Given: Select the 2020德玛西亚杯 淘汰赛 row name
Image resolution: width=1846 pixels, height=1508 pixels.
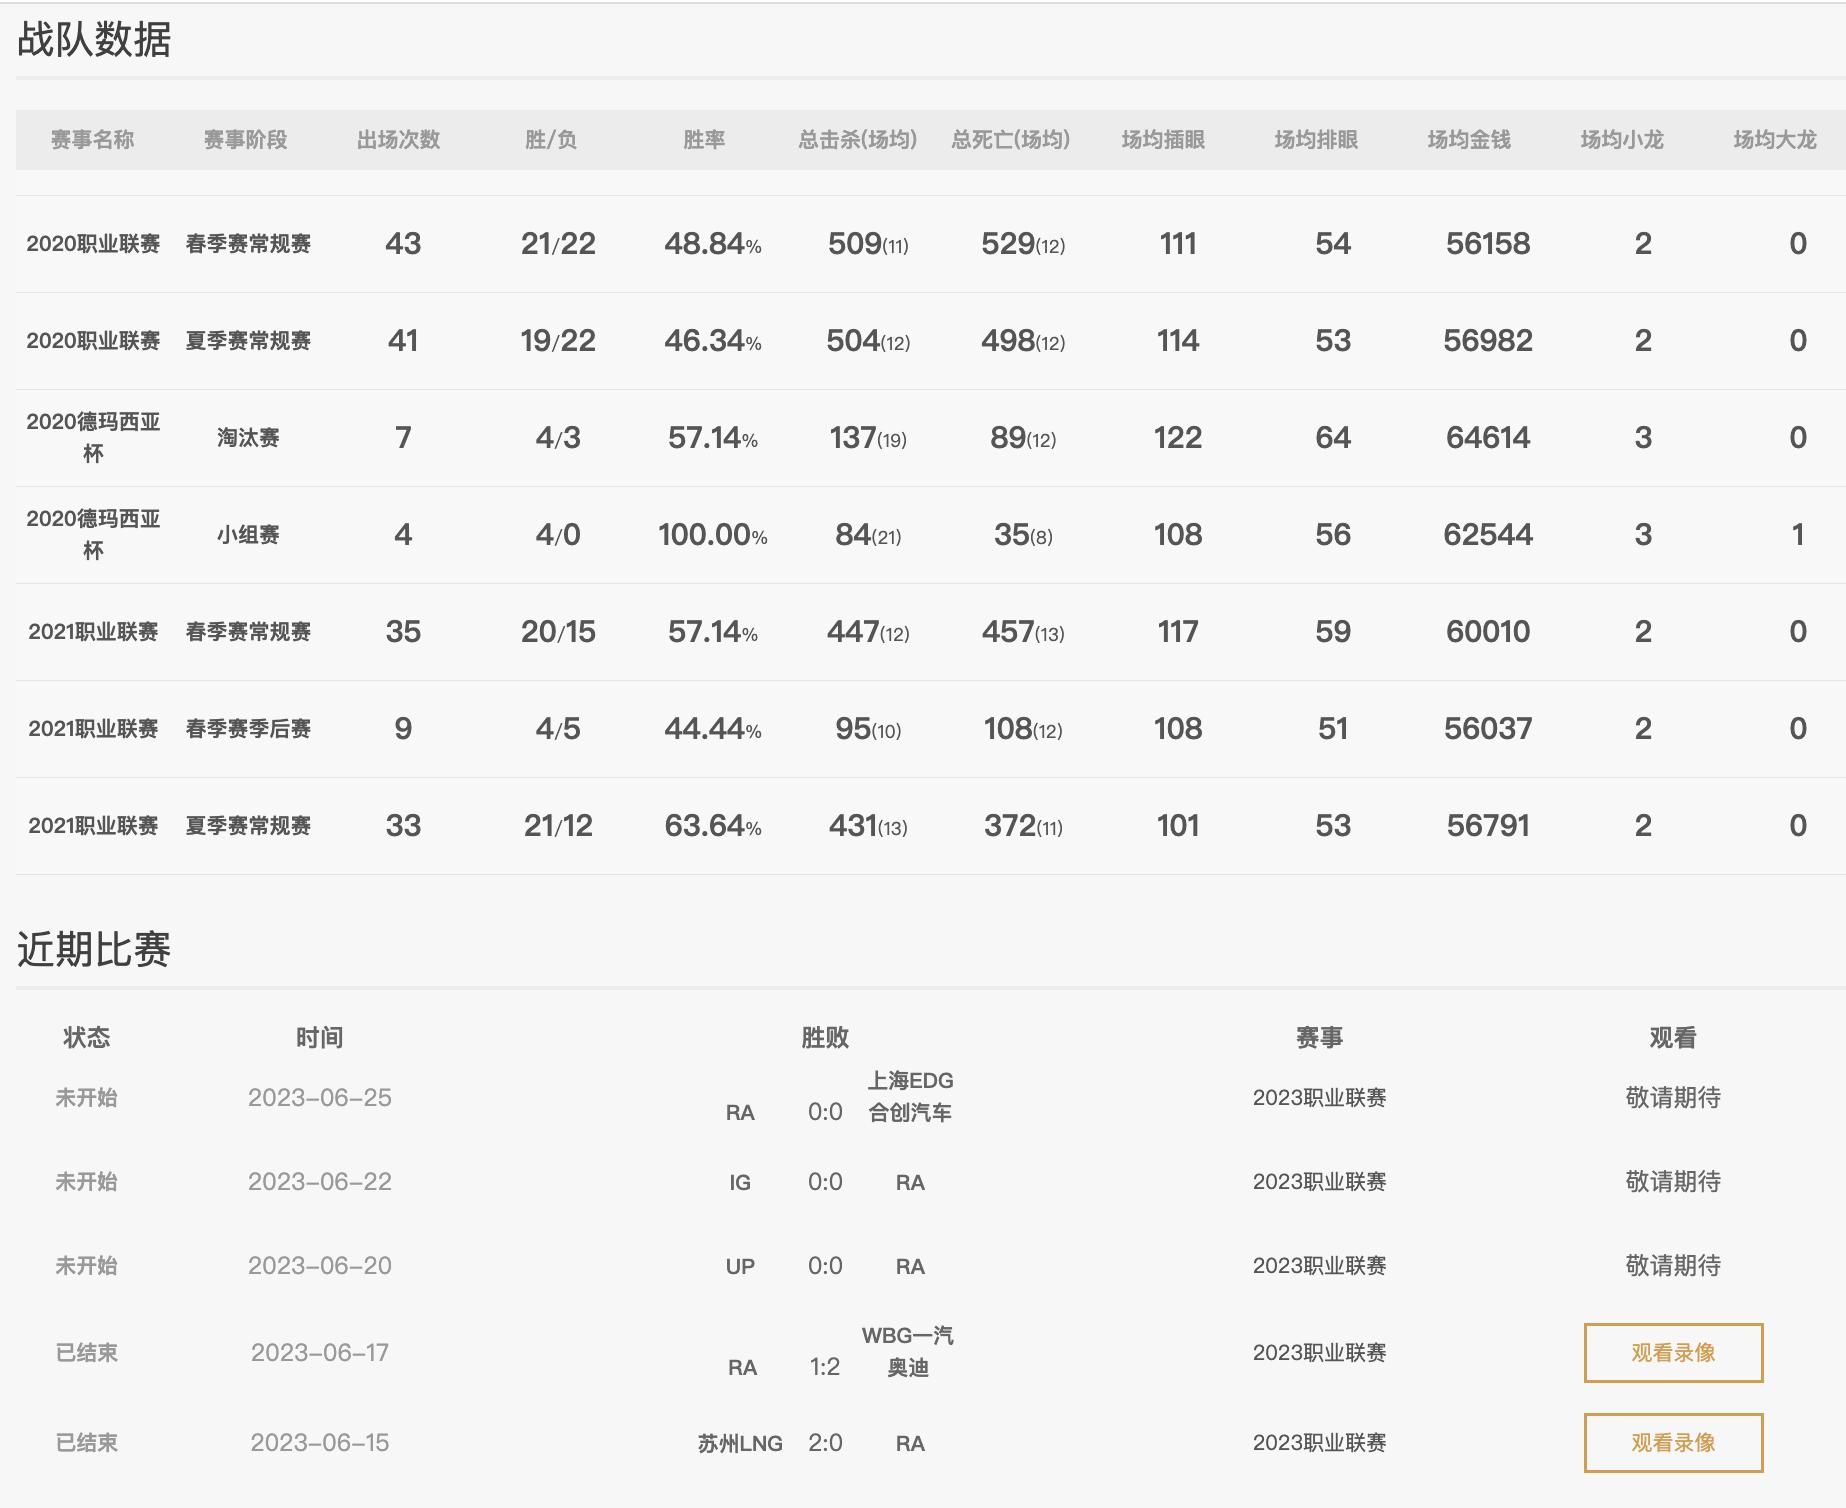Looking at the screenshot, I should pos(93,437).
